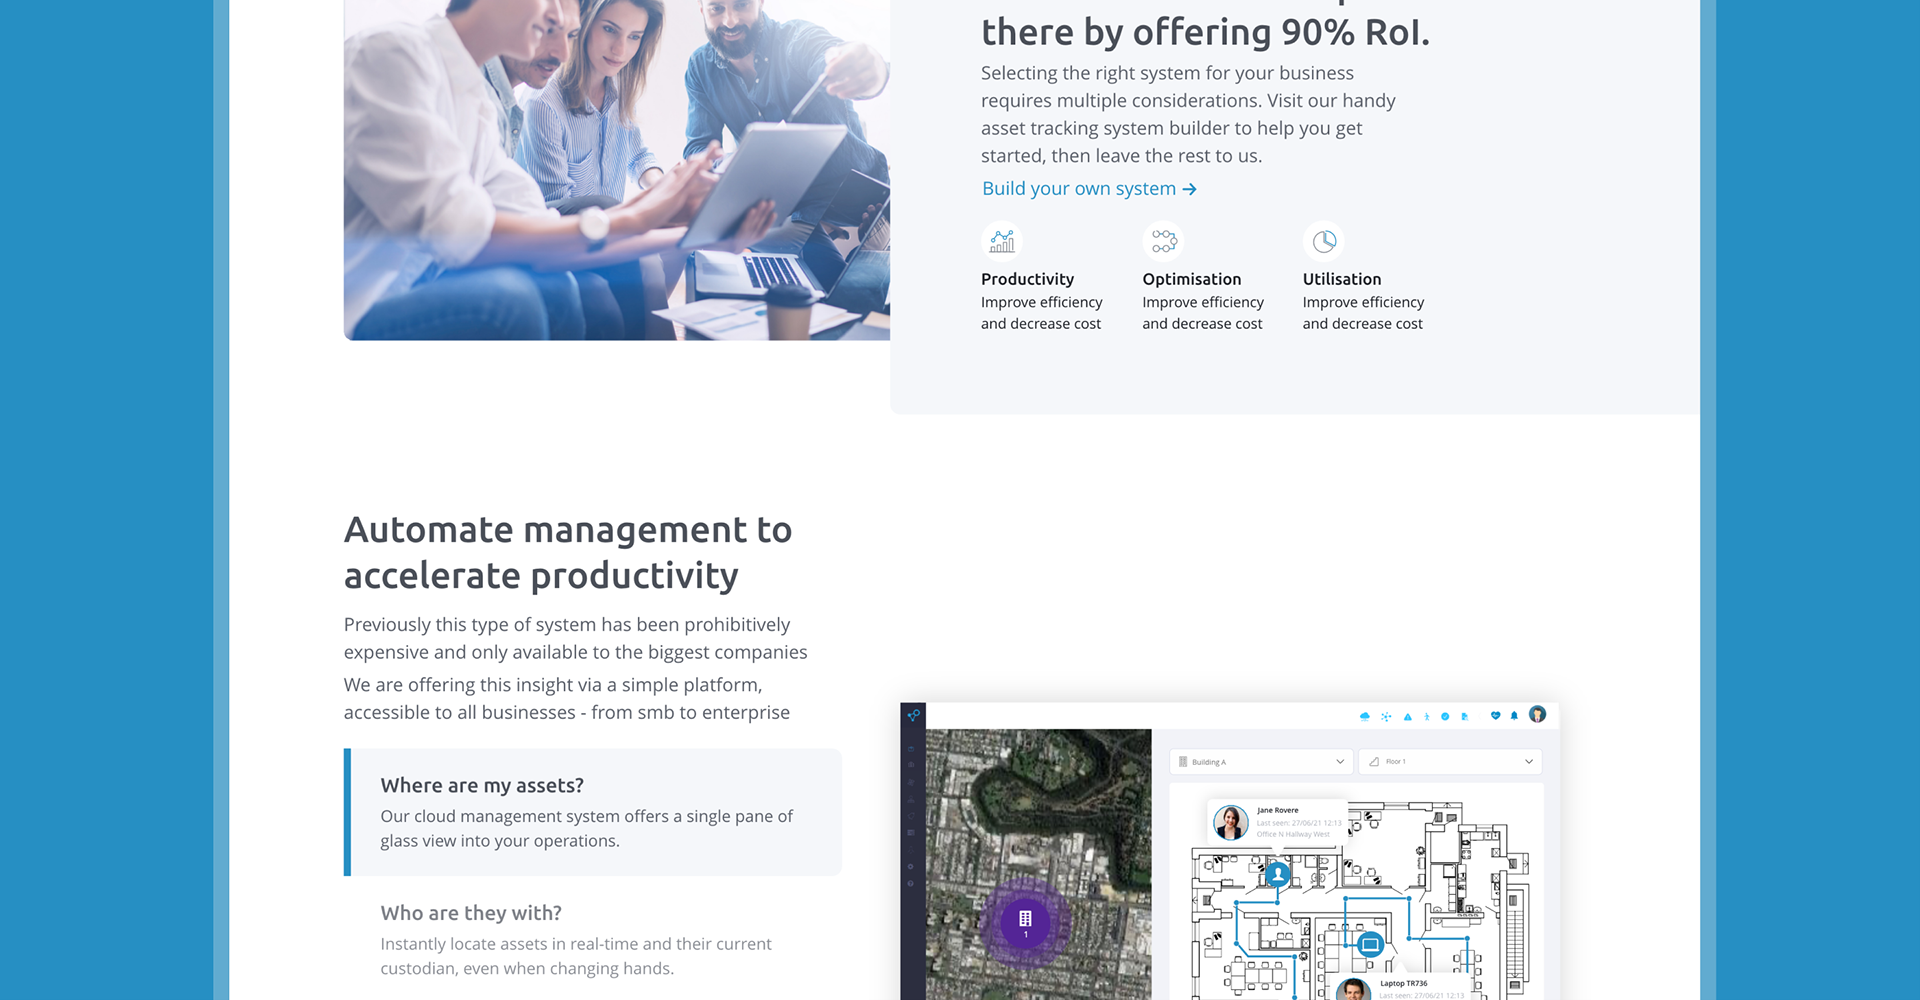Click the blue checkmark circle icon in dashboard header

1445,716
